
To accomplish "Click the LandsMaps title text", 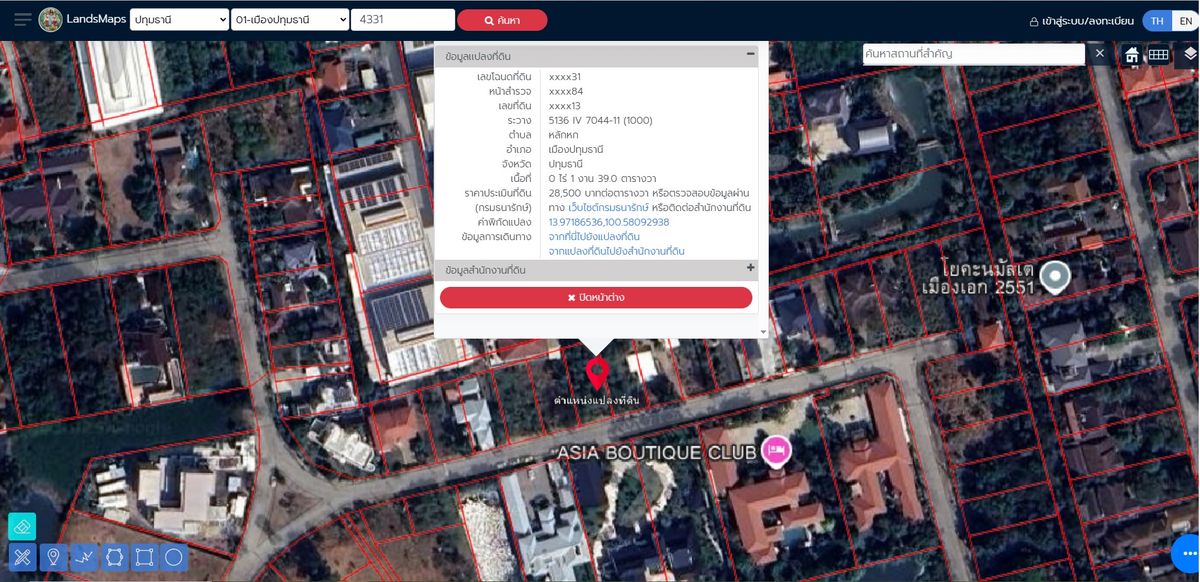I will tap(97, 20).
